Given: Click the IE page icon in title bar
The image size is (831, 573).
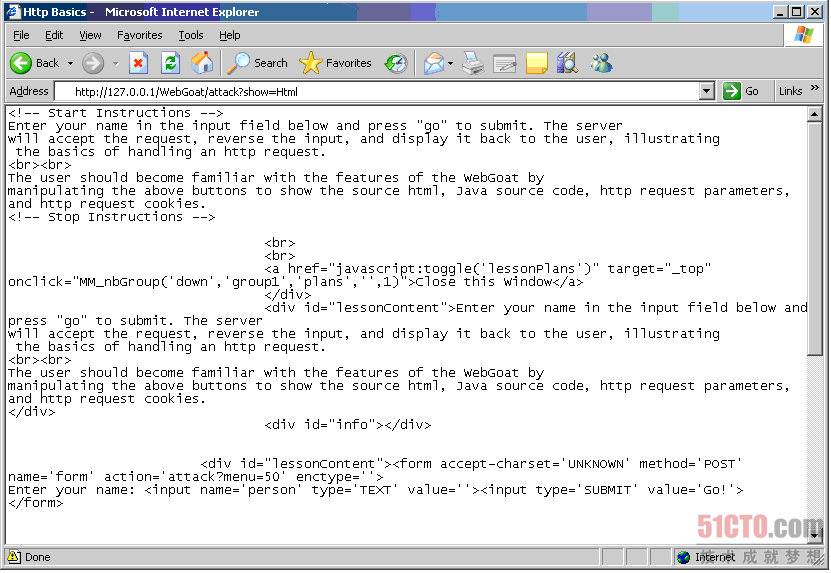Looking at the screenshot, I should pos(13,12).
